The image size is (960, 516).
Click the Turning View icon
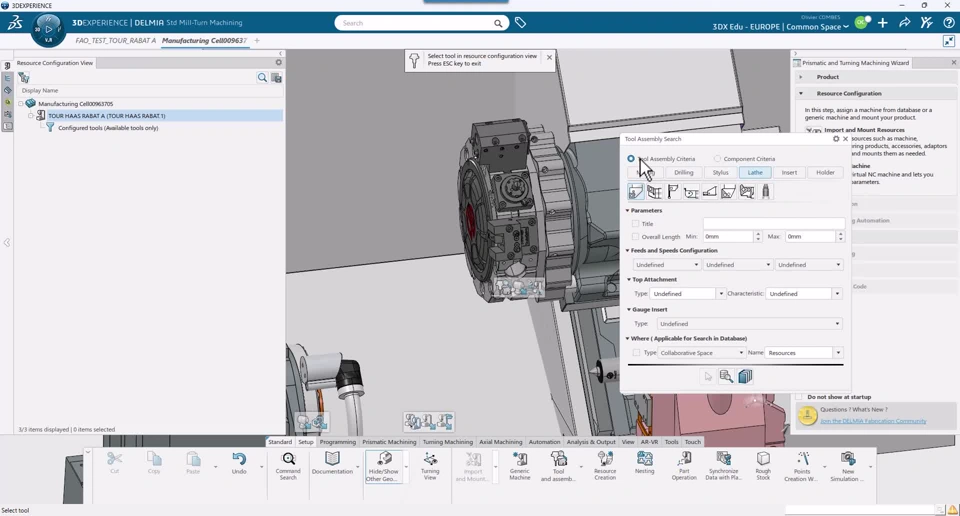(430, 460)
